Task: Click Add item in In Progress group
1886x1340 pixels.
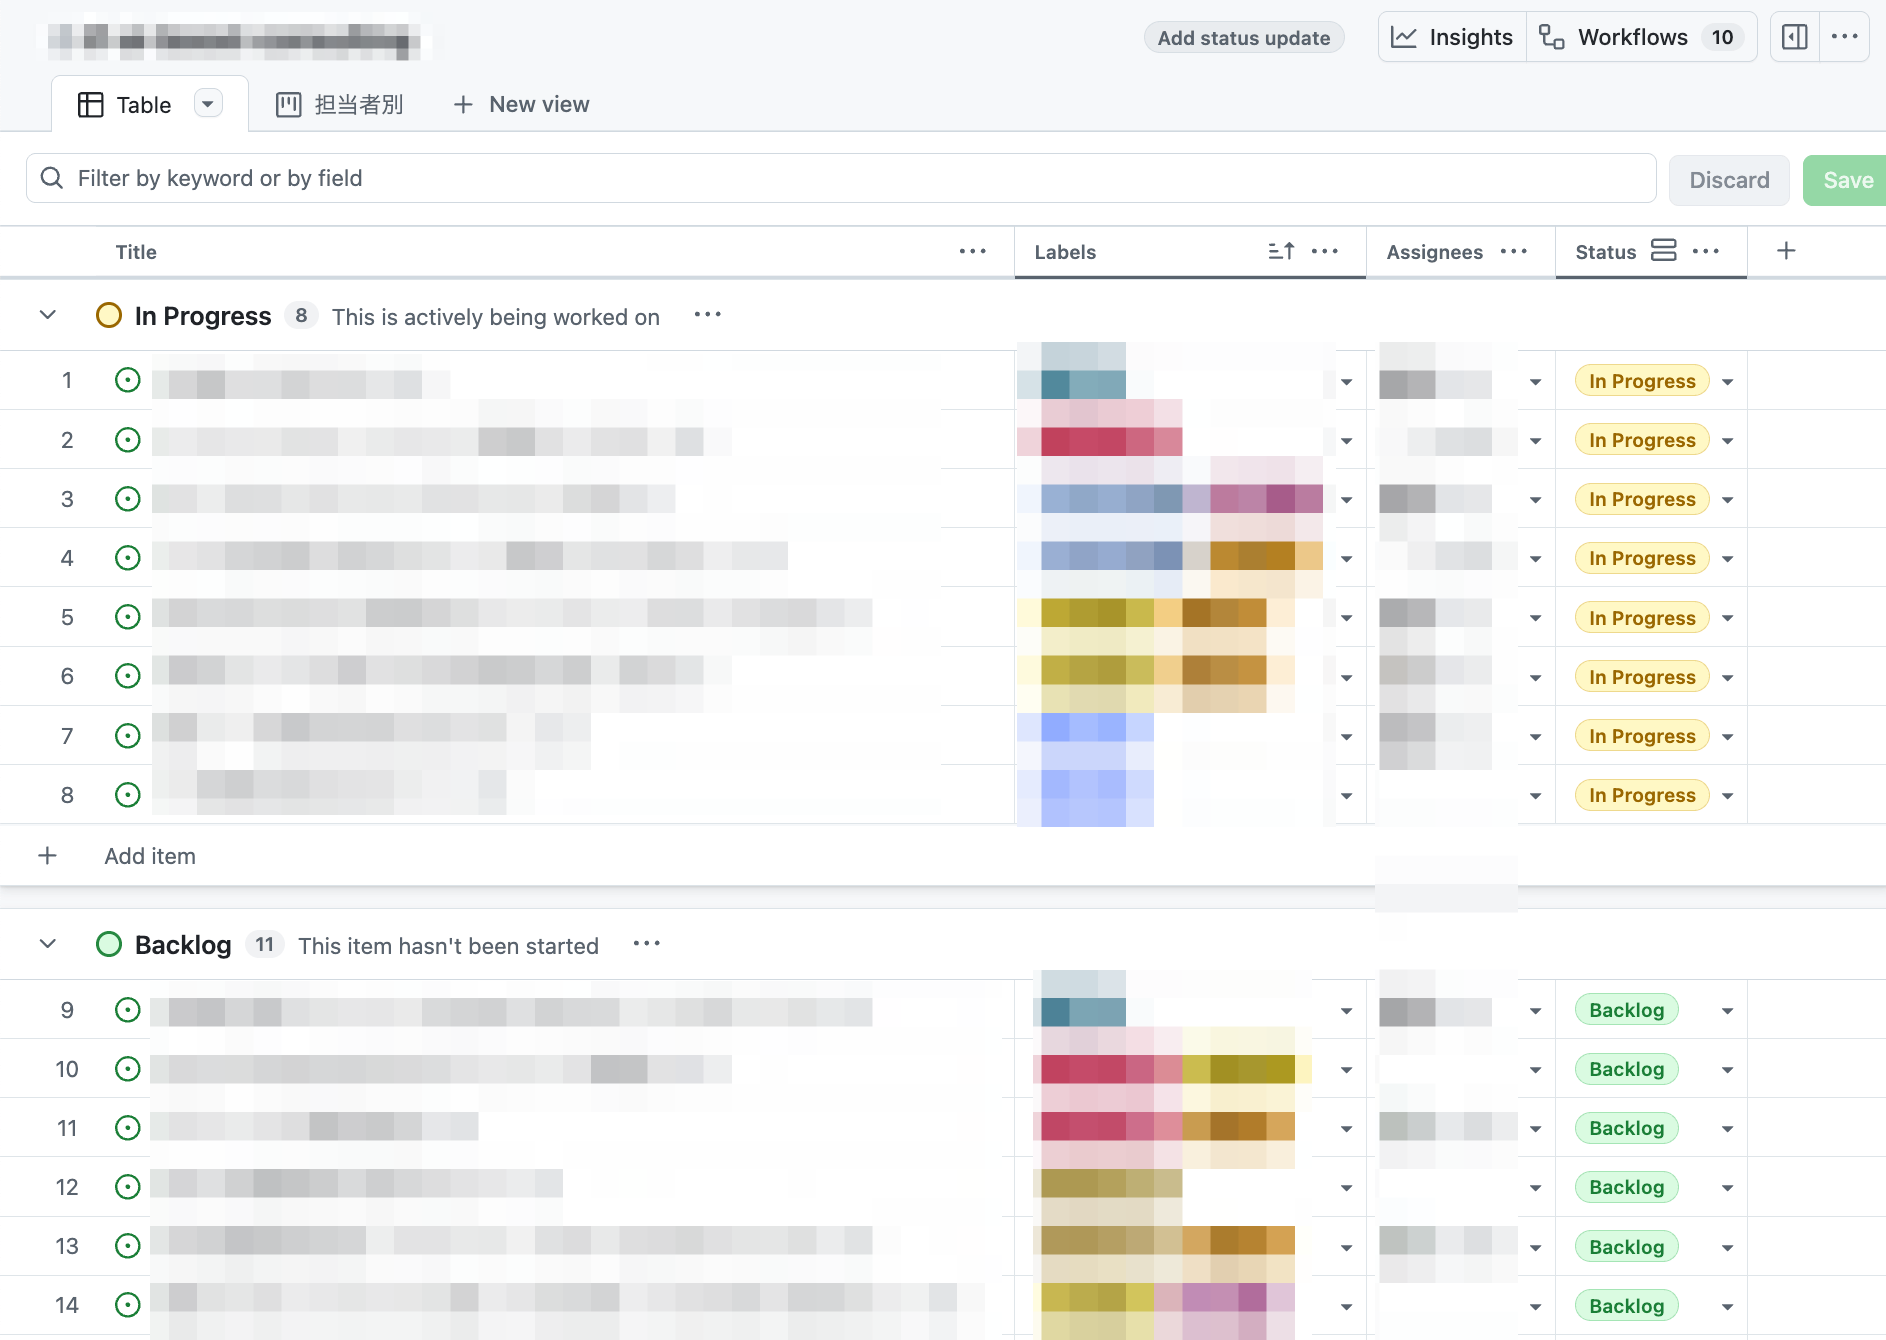Action: pyautogui.click(x=150, y=856)
